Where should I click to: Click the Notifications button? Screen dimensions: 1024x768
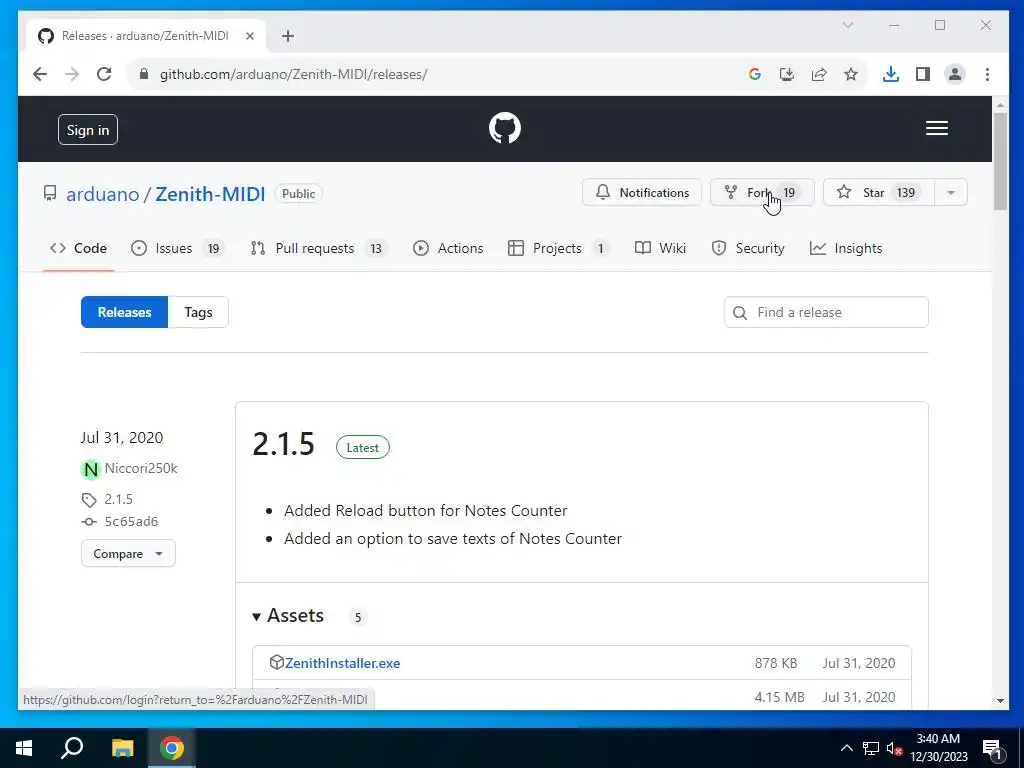point(641,193)
